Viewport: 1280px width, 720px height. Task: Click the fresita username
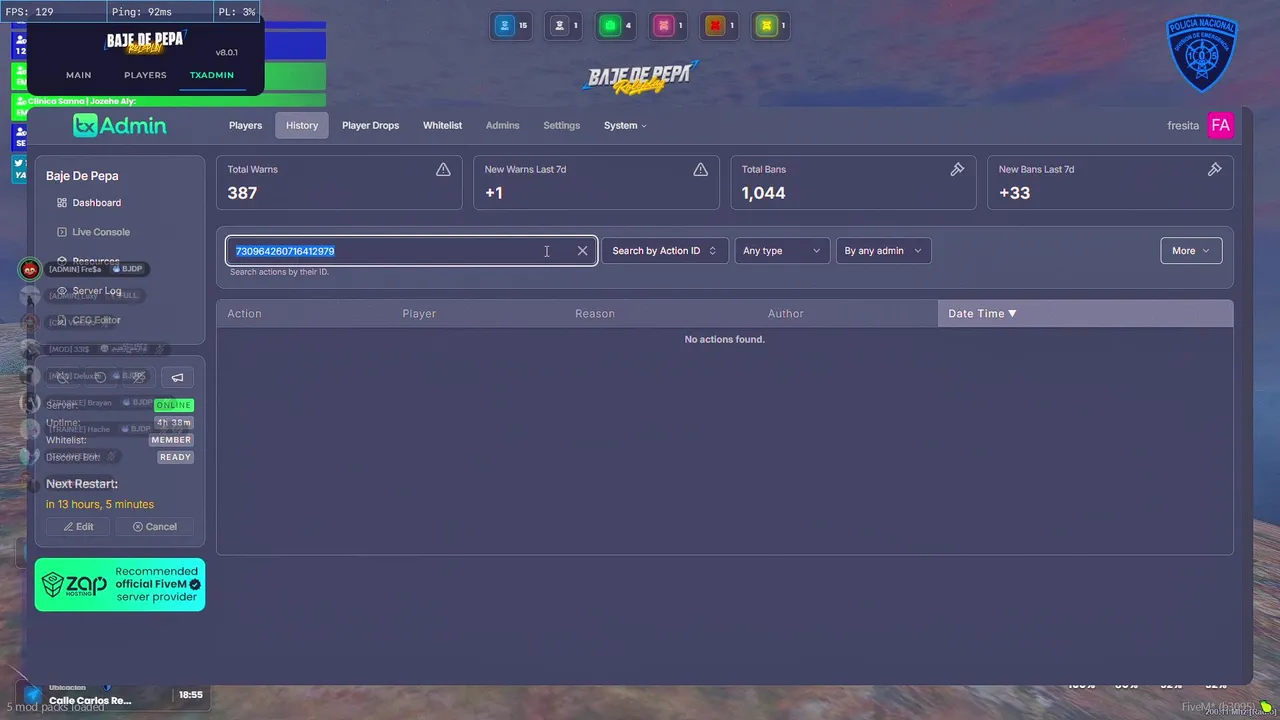click(x=1183, y=126)
